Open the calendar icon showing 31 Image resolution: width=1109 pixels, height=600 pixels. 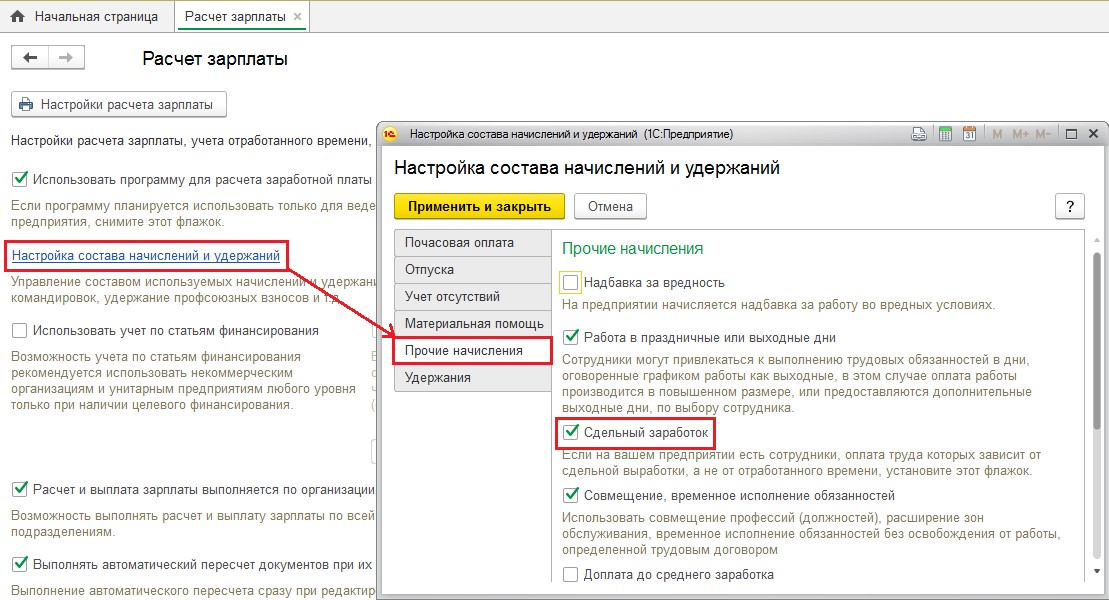(969, 134)
